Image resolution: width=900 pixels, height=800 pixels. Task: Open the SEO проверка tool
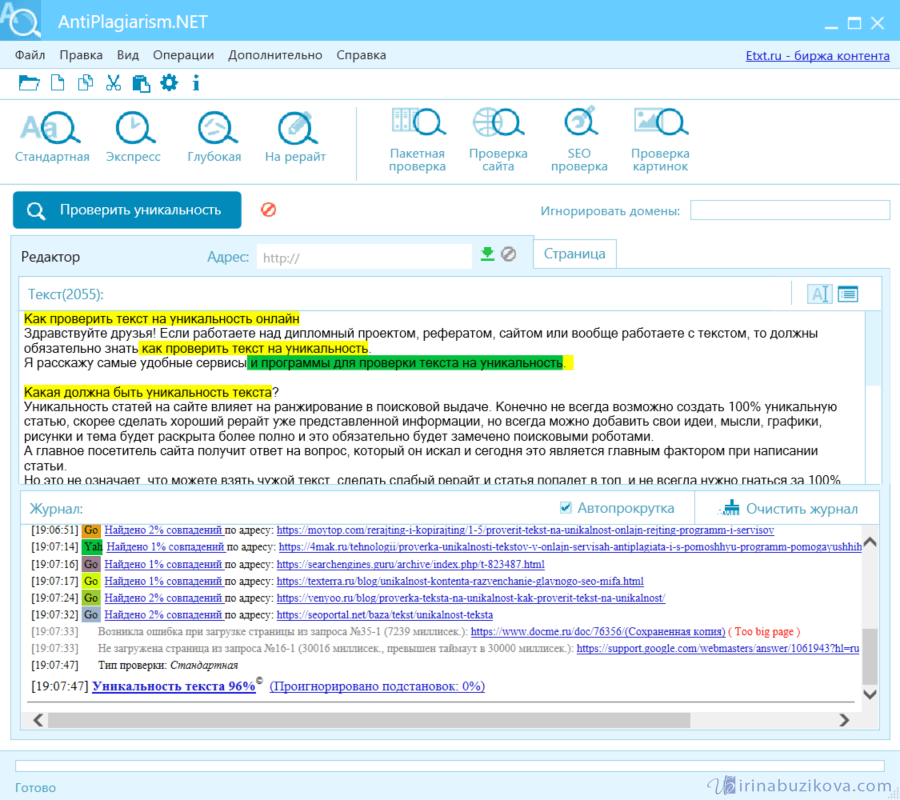579,125
